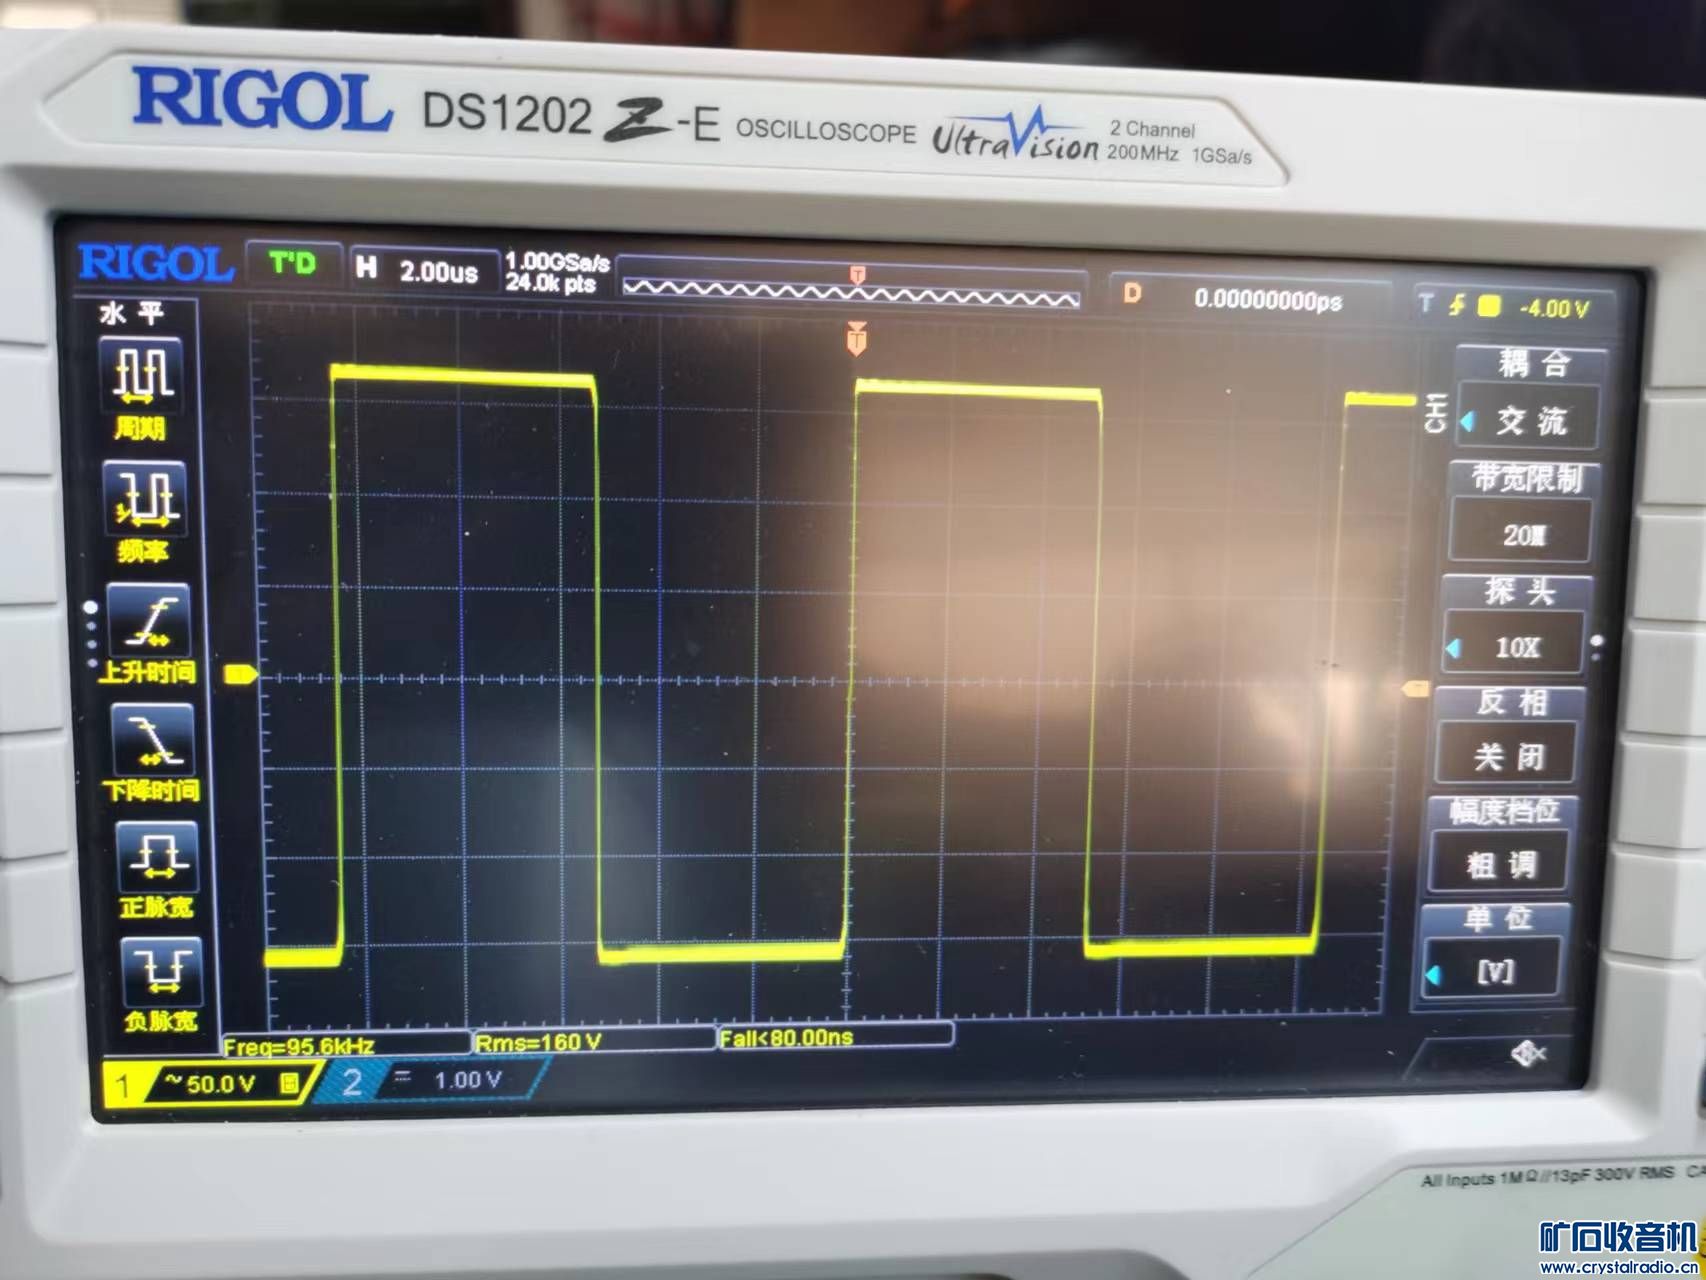Select the 频率 frequency measurement icon

pos(146,511)
